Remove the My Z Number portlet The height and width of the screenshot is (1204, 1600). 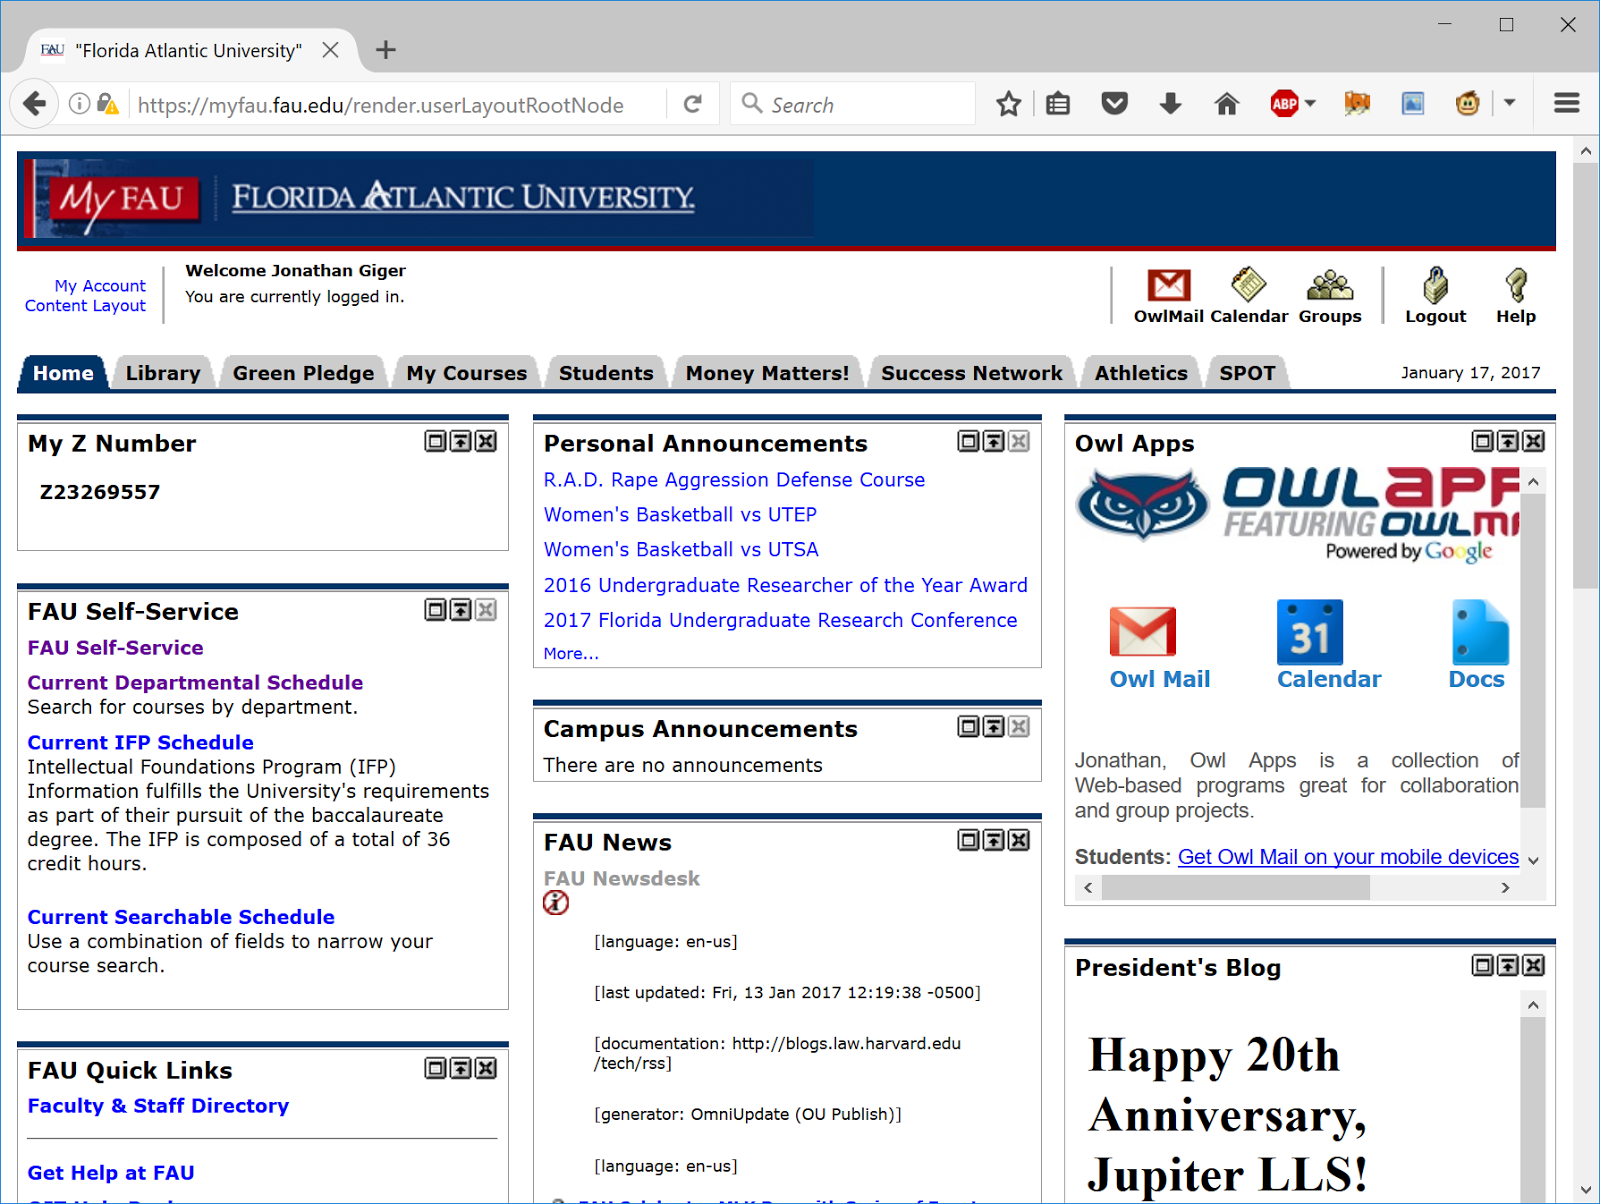tap(486, 441)
